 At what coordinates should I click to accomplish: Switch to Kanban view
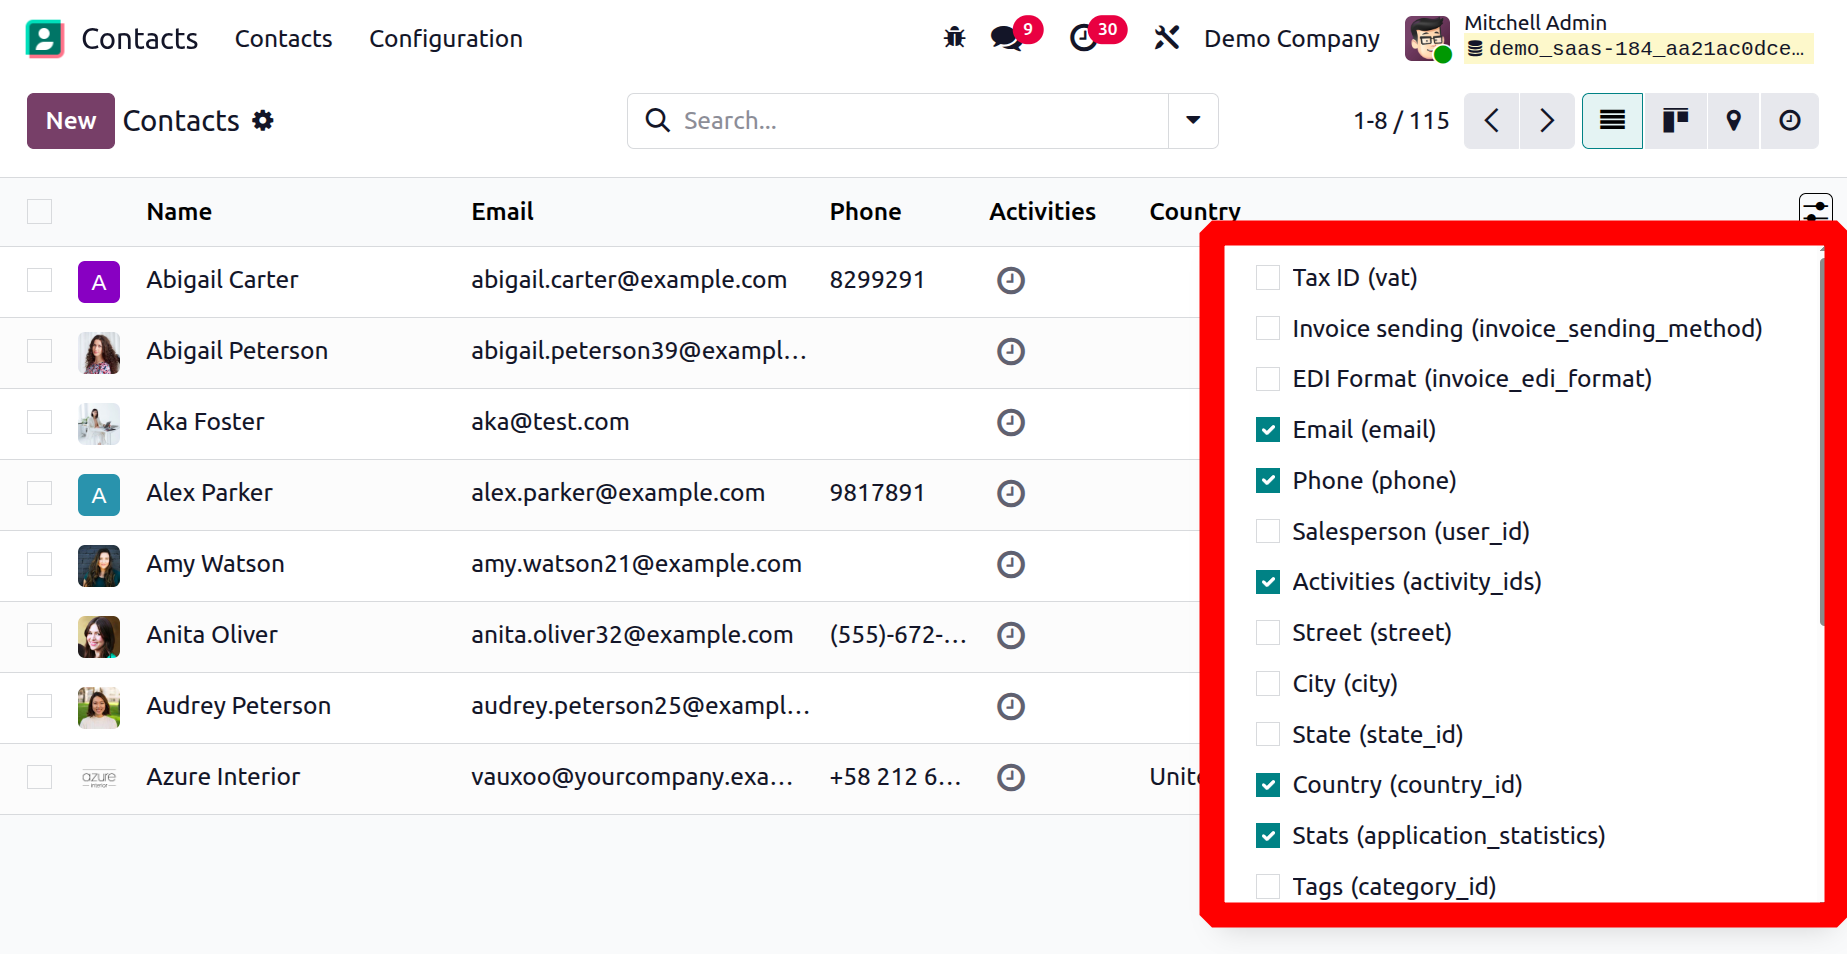1675,121
